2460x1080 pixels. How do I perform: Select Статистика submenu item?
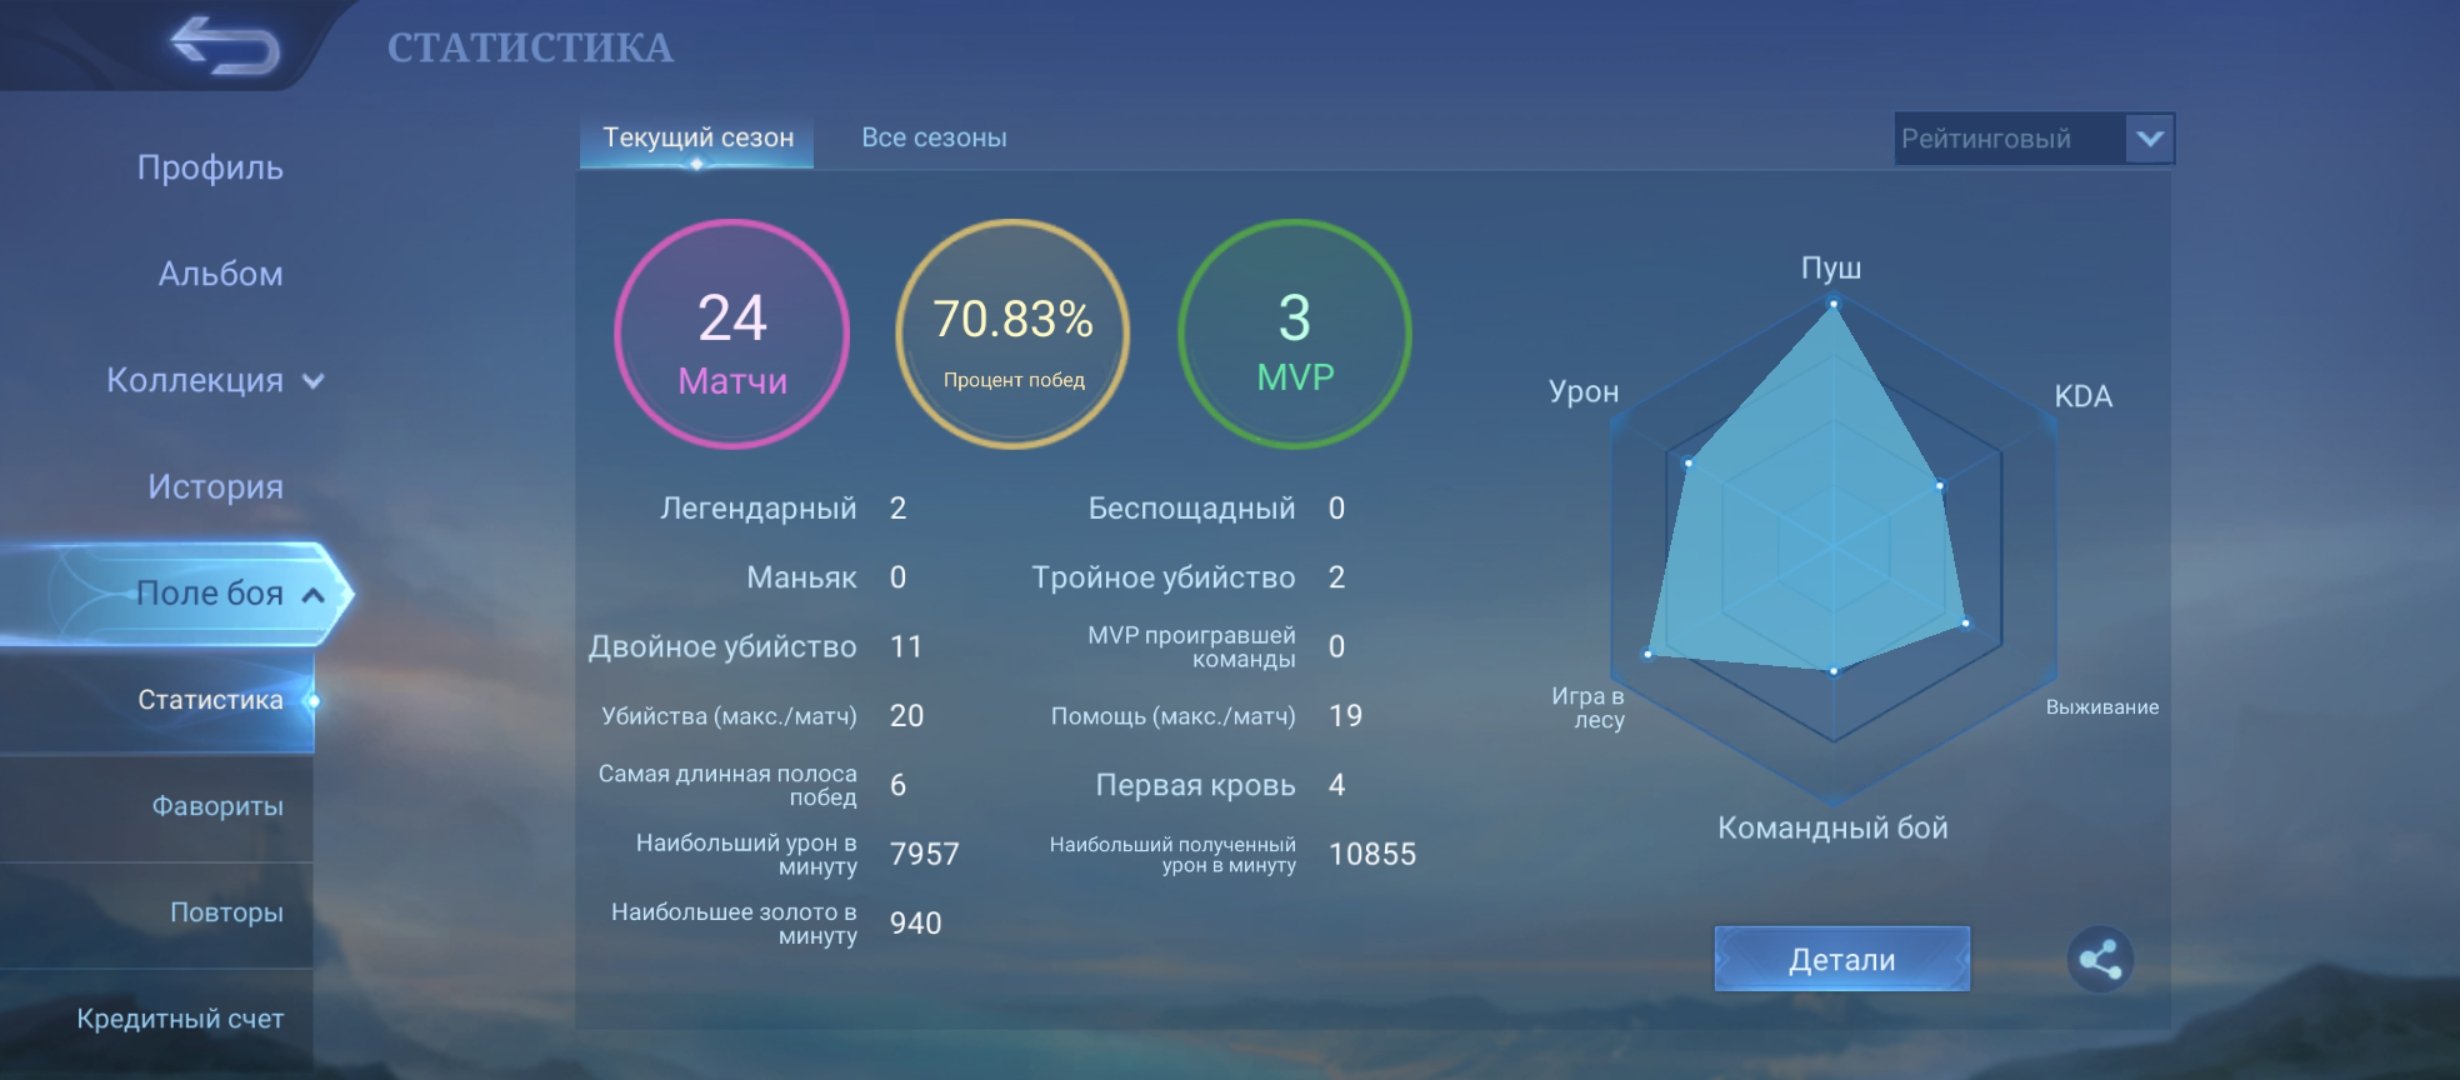pos(210,700)
